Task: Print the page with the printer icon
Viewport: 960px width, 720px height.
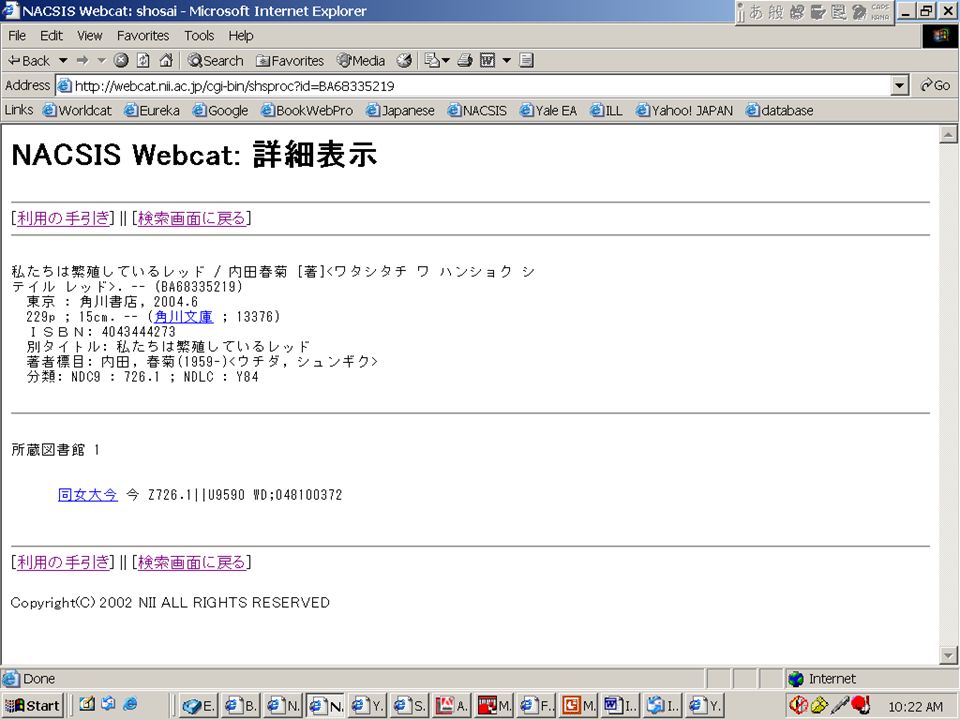Action: click(465, 60)
